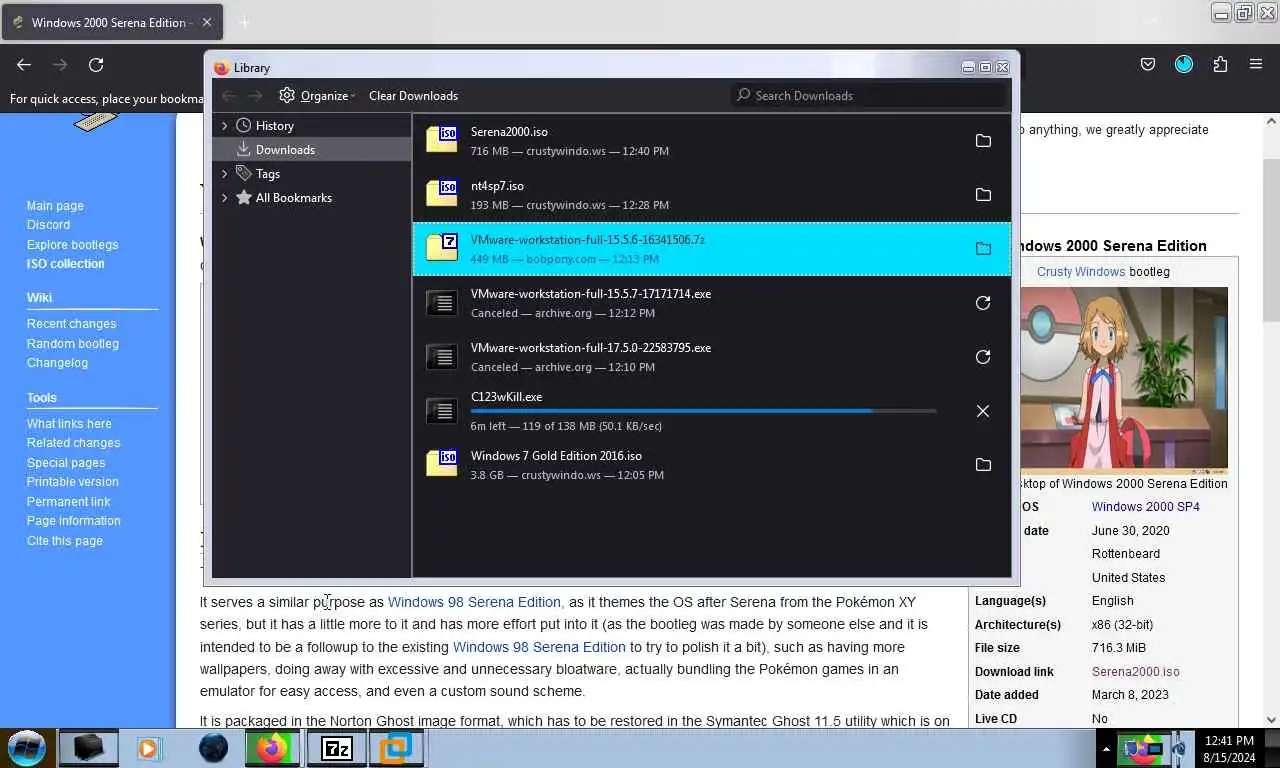Click Serena2000.iso download link in infobox
The width and height of the screenshot is (1280, 768).
(x=1136, y=672)
